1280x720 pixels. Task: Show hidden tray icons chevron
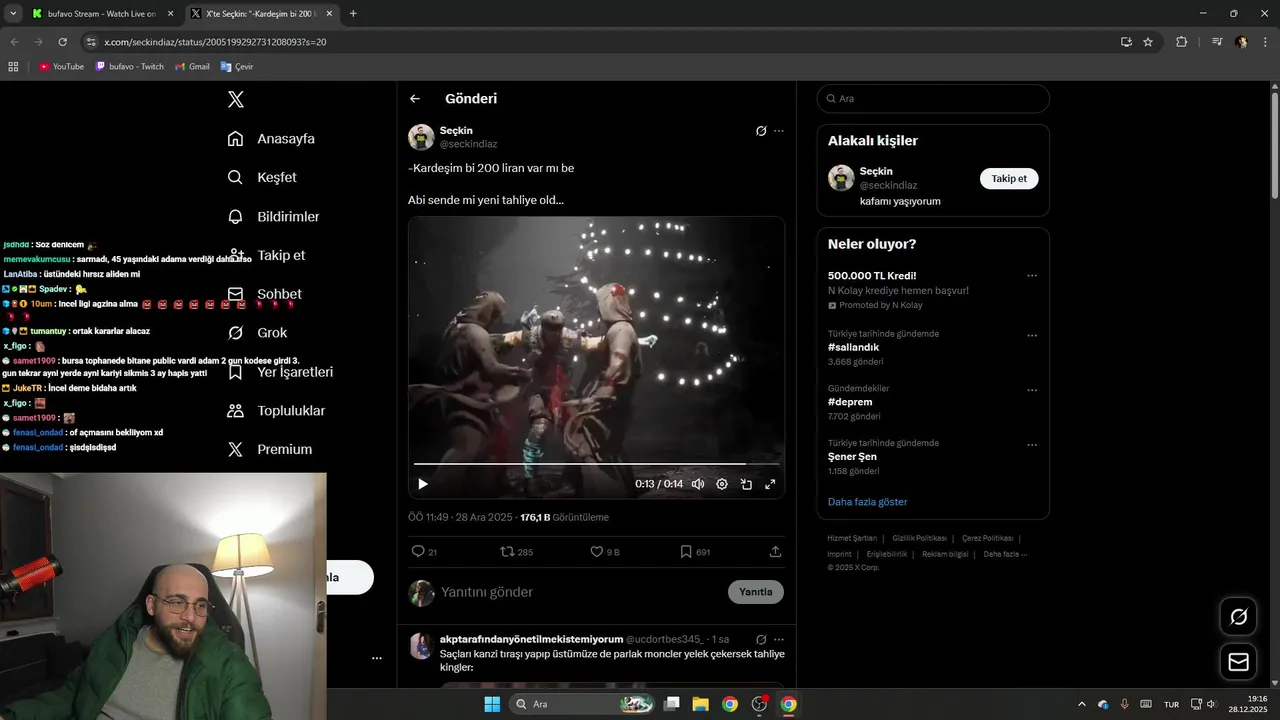pos(1081,704)
